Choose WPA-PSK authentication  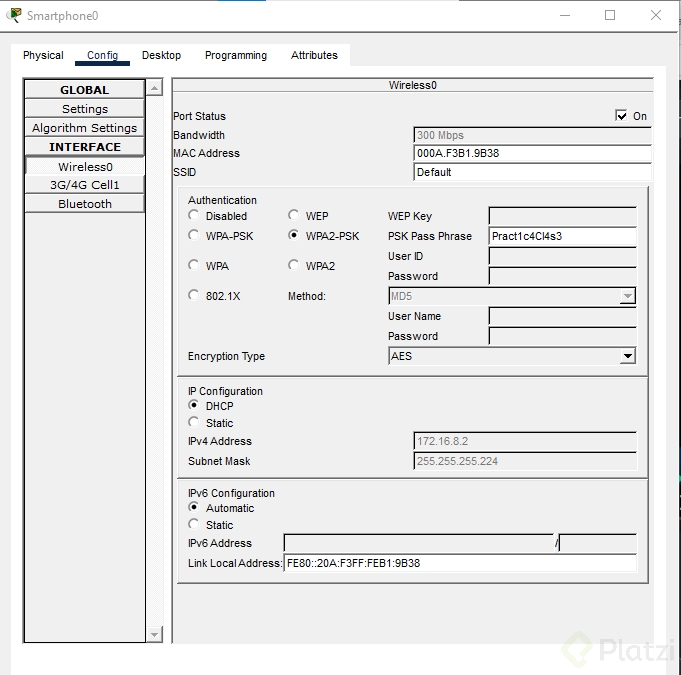coord(194,235)
